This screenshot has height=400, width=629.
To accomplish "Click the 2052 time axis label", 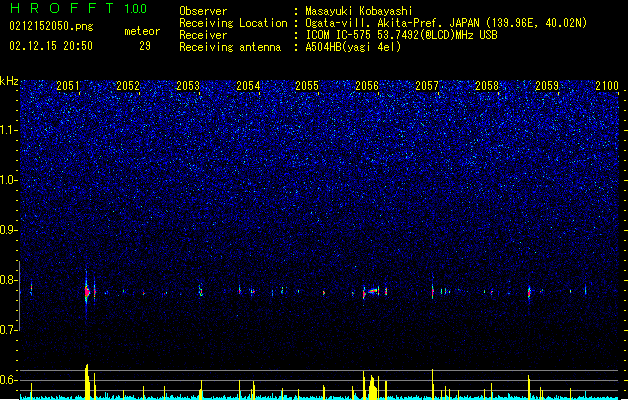I will (128, 85).
